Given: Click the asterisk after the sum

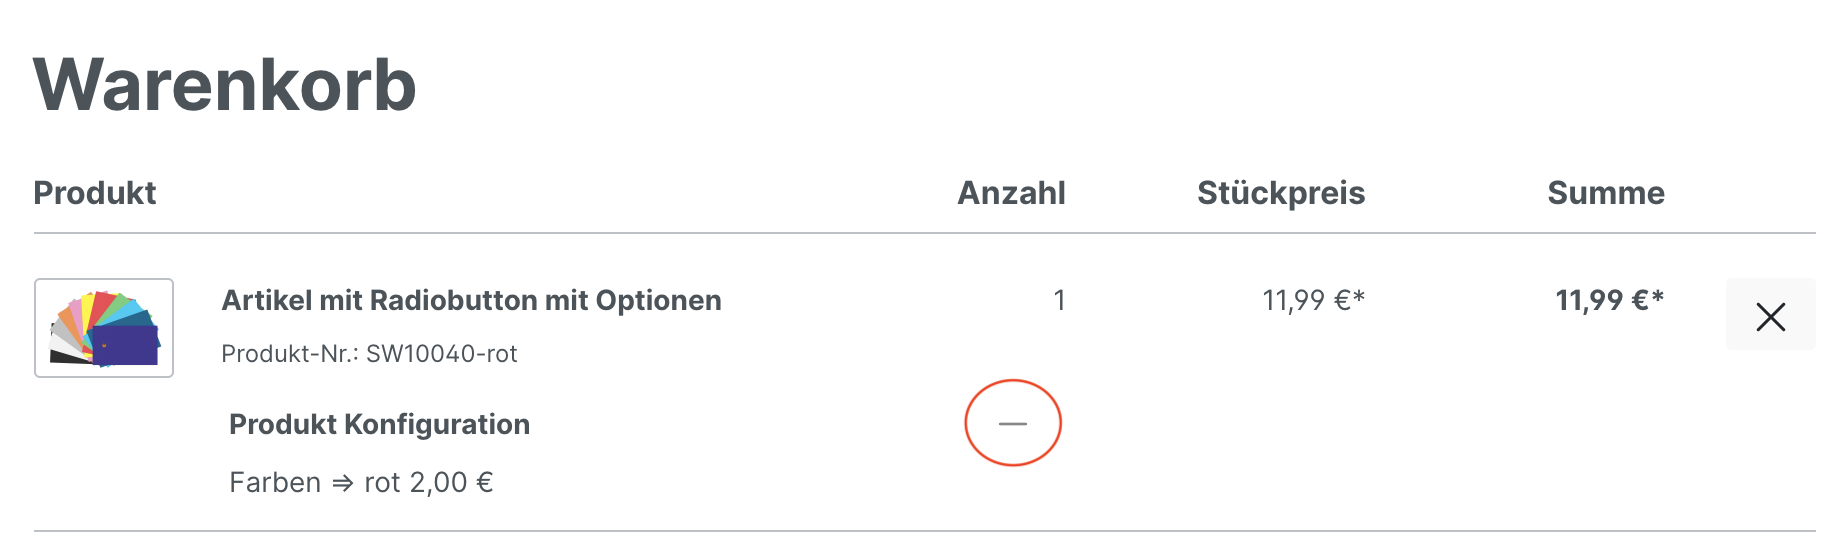Looking at the screenshot, I should [x=1657, y=297].
